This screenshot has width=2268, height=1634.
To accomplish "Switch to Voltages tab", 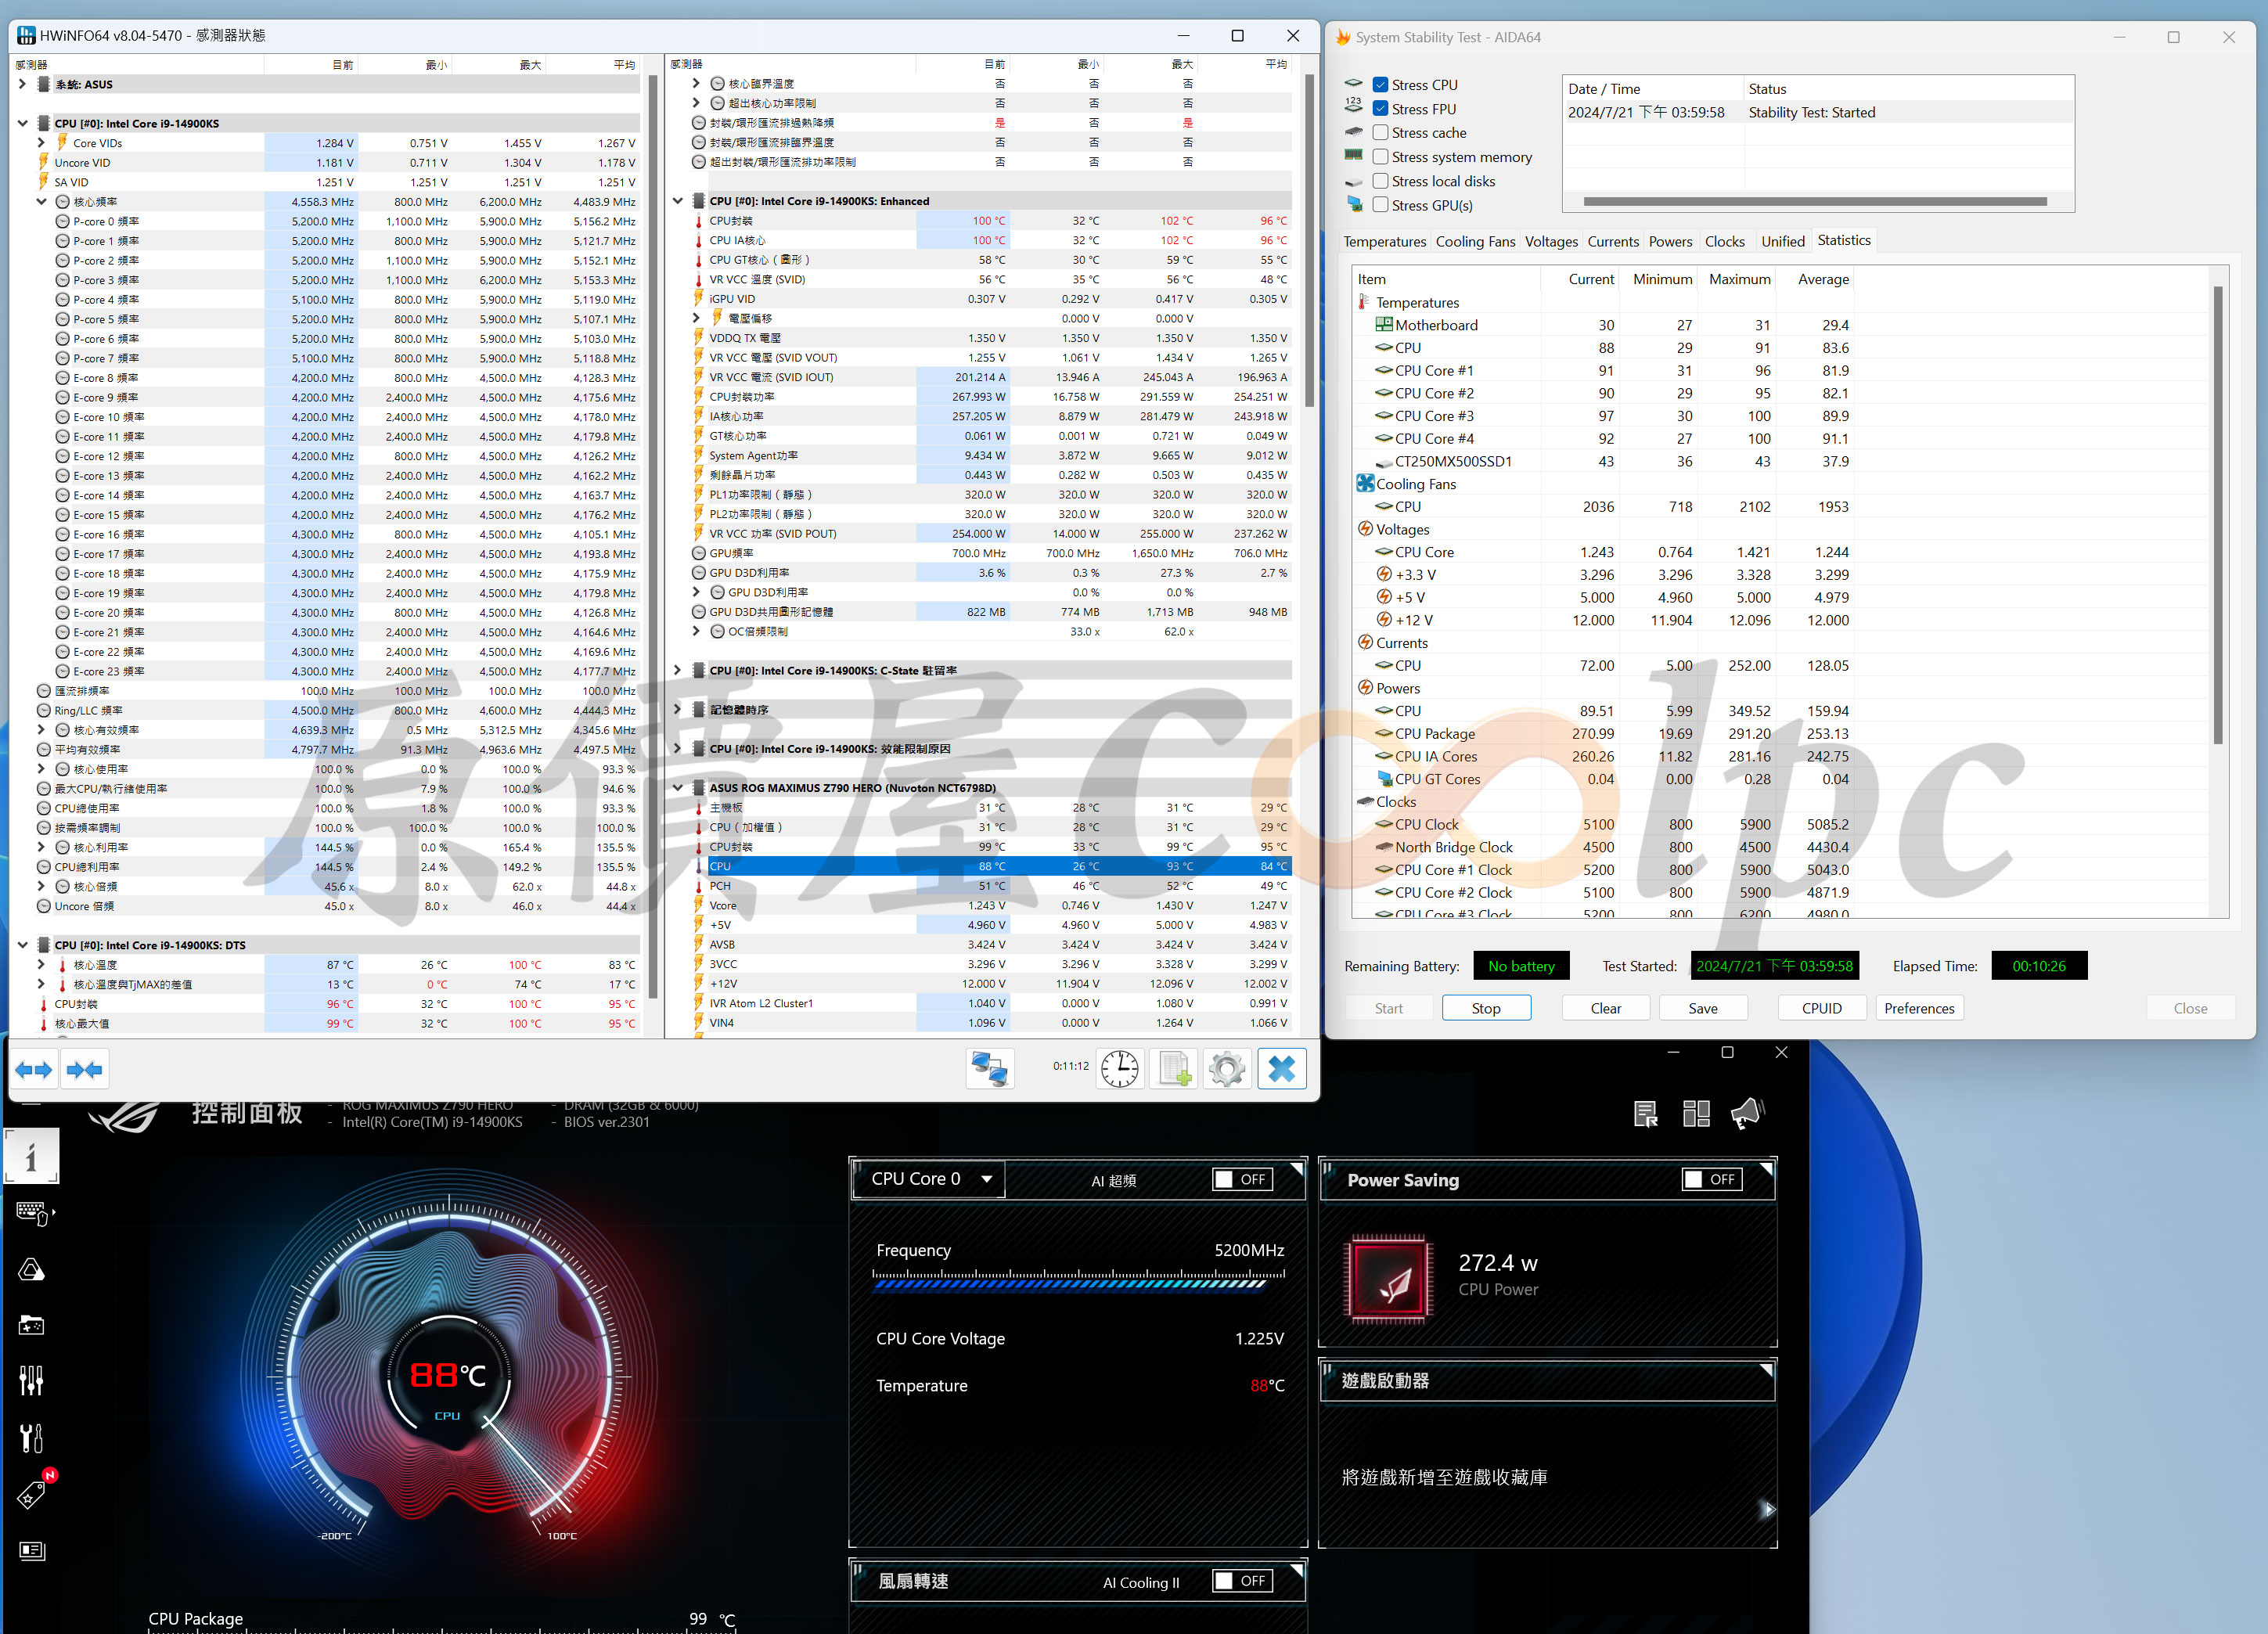I will tap(1551, 242).
